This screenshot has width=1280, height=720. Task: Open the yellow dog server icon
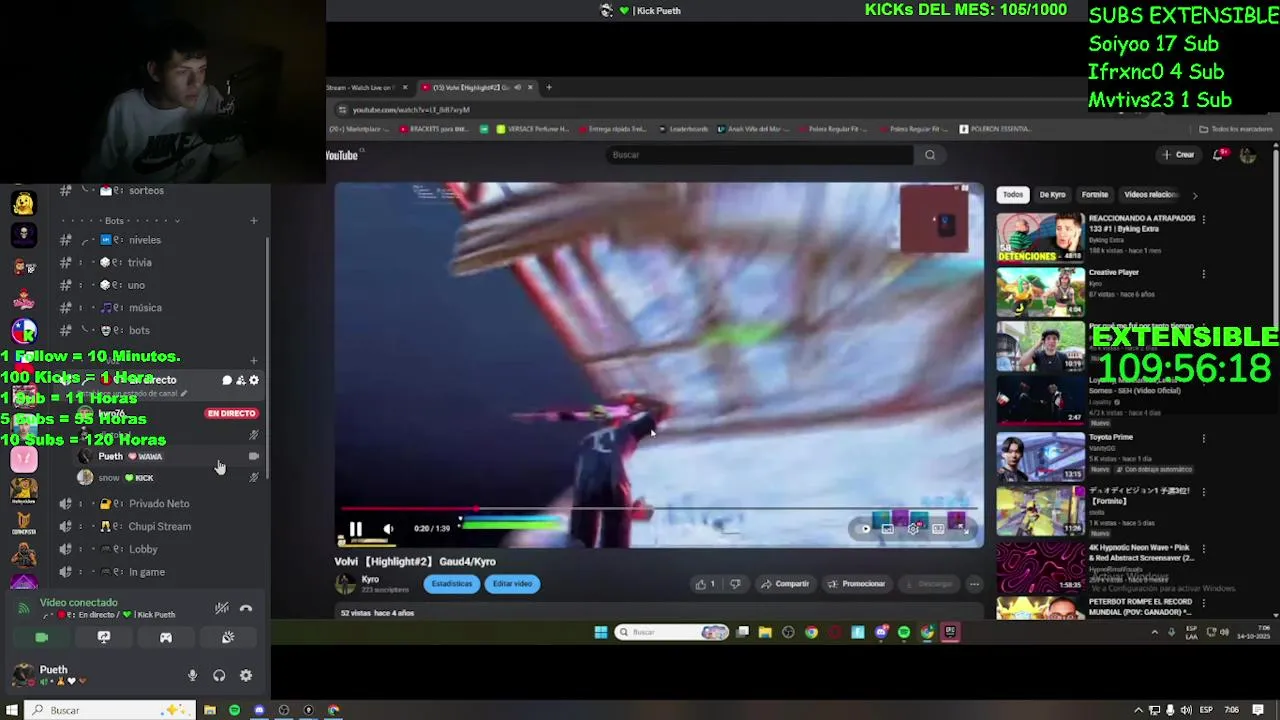click(23, 203)
